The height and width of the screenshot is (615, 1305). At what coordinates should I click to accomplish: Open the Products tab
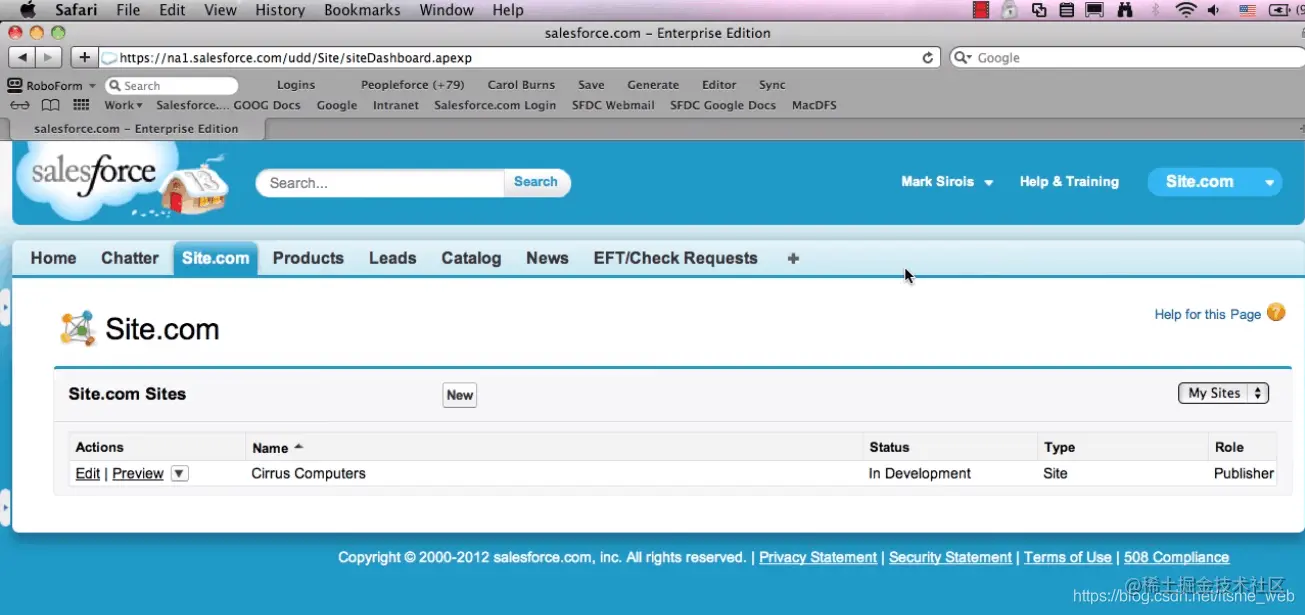[308, 258]
